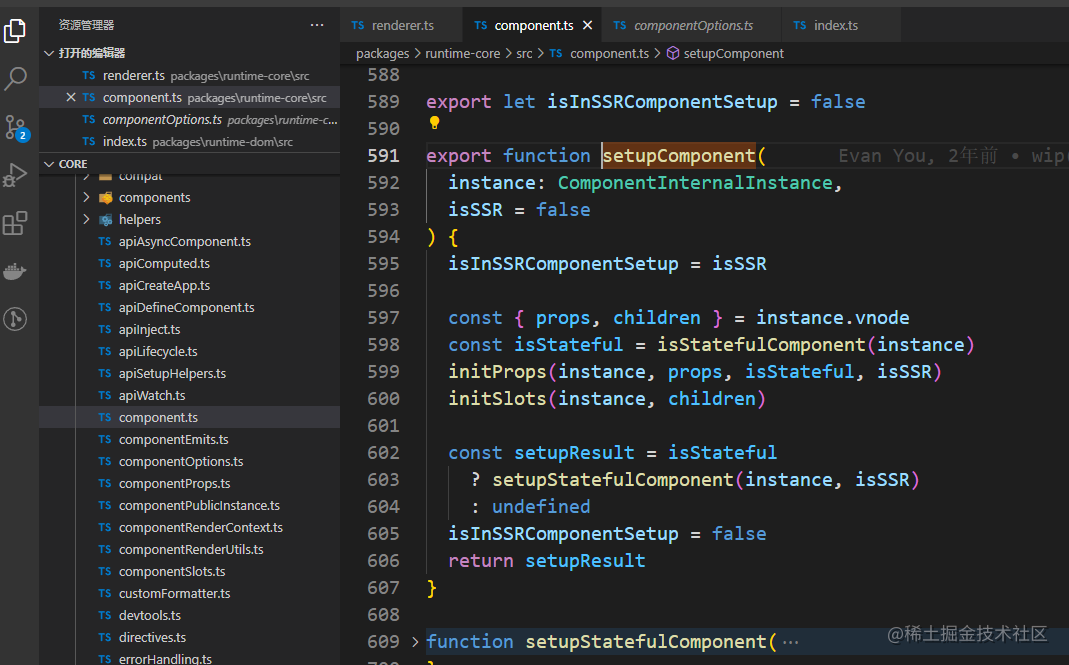This screenshot has width=1069, height=665.
Task: Open renderer.ts from open editors list
Action: click(x=190, y=76)
